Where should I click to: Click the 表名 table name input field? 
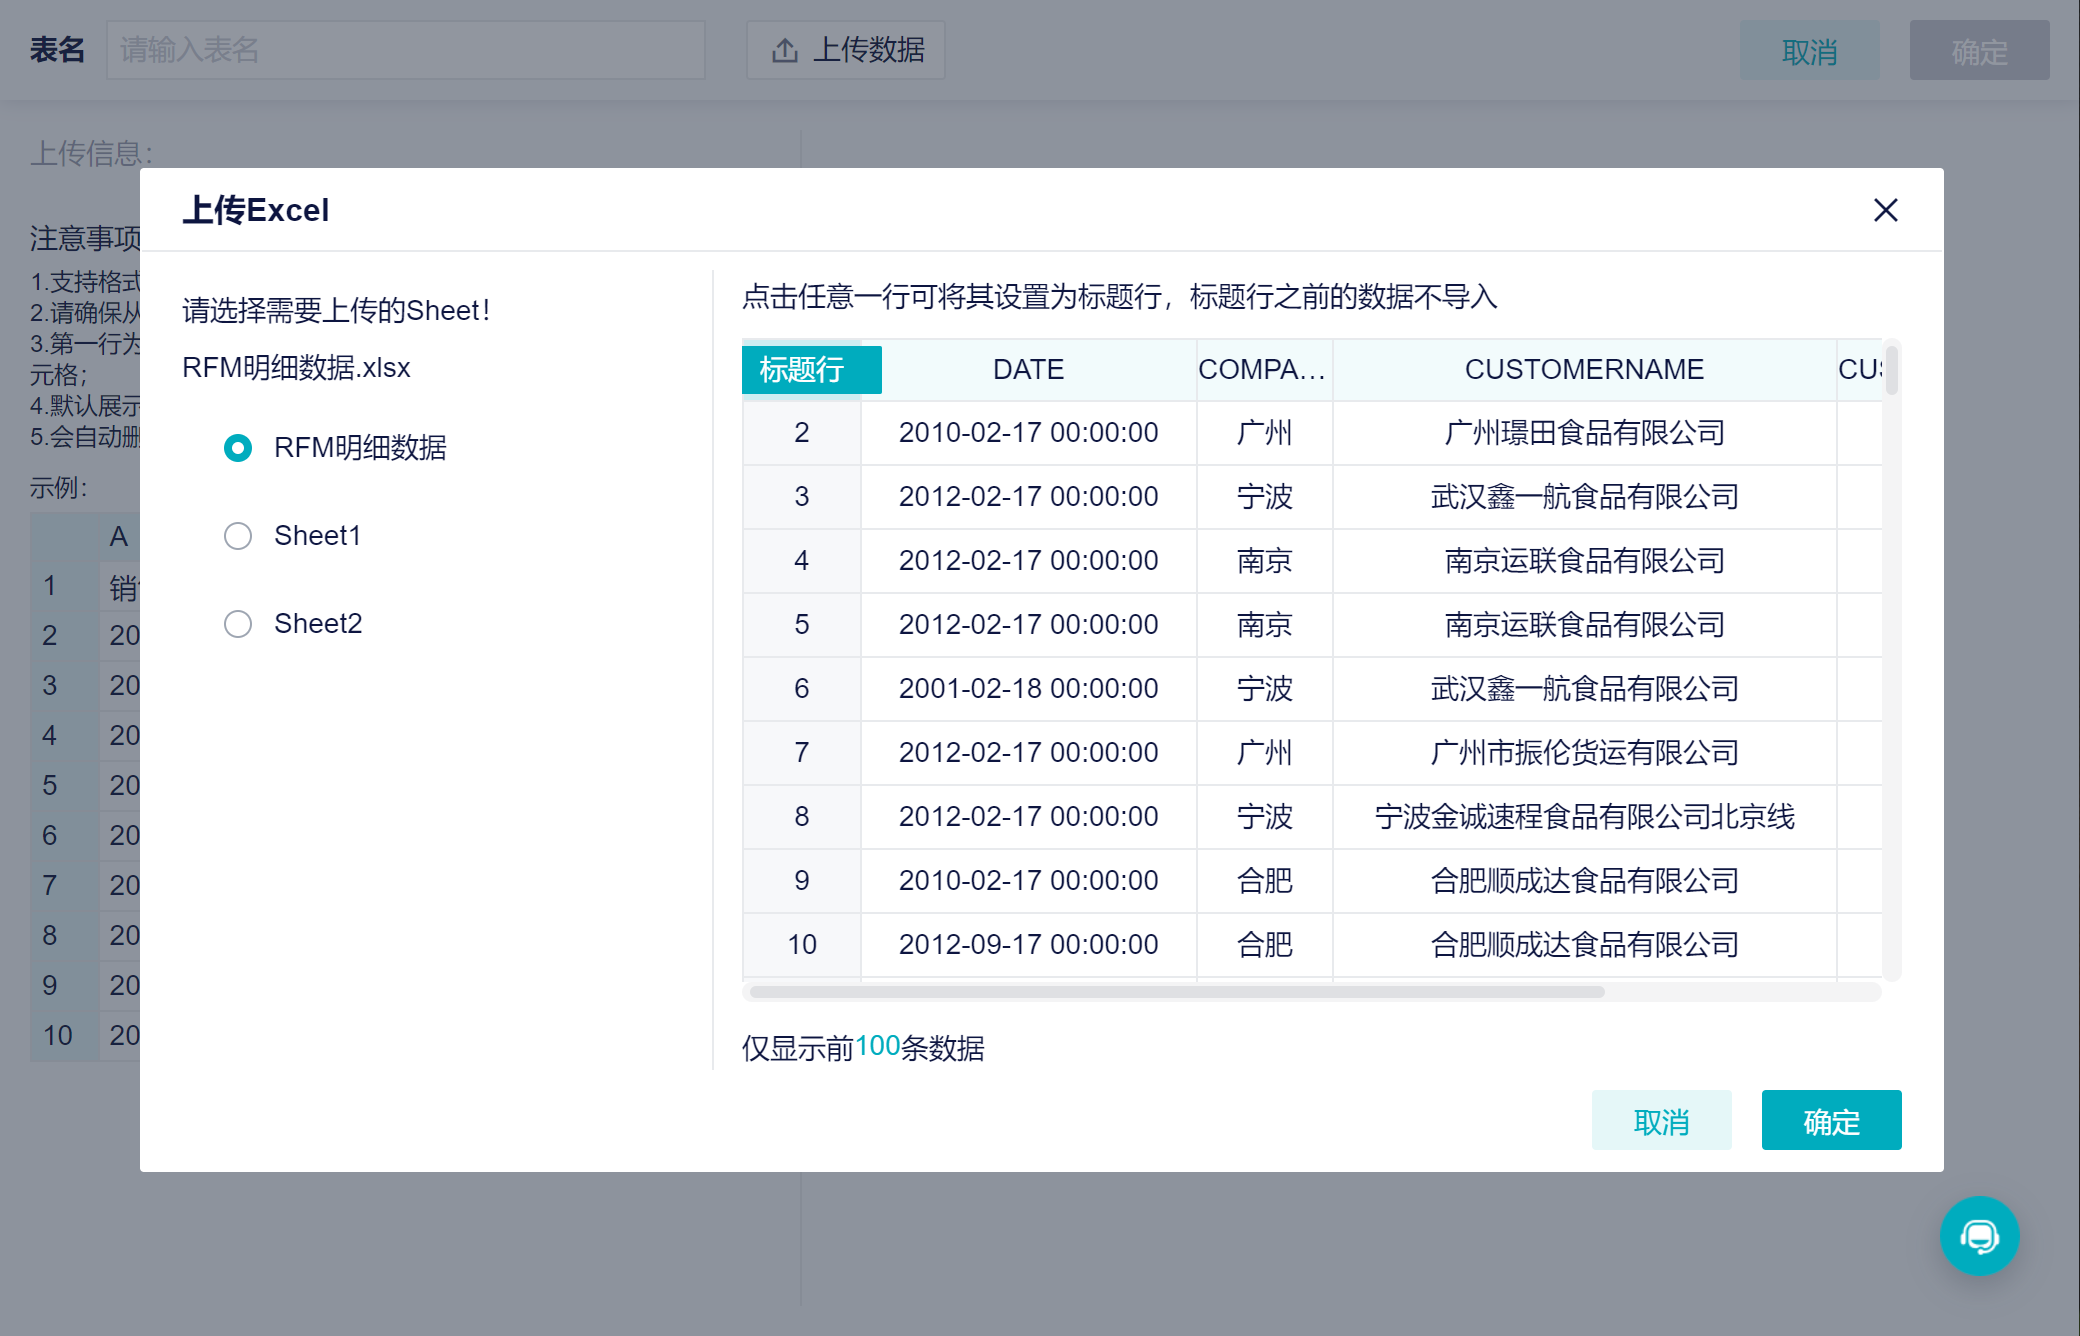(405, 50)
